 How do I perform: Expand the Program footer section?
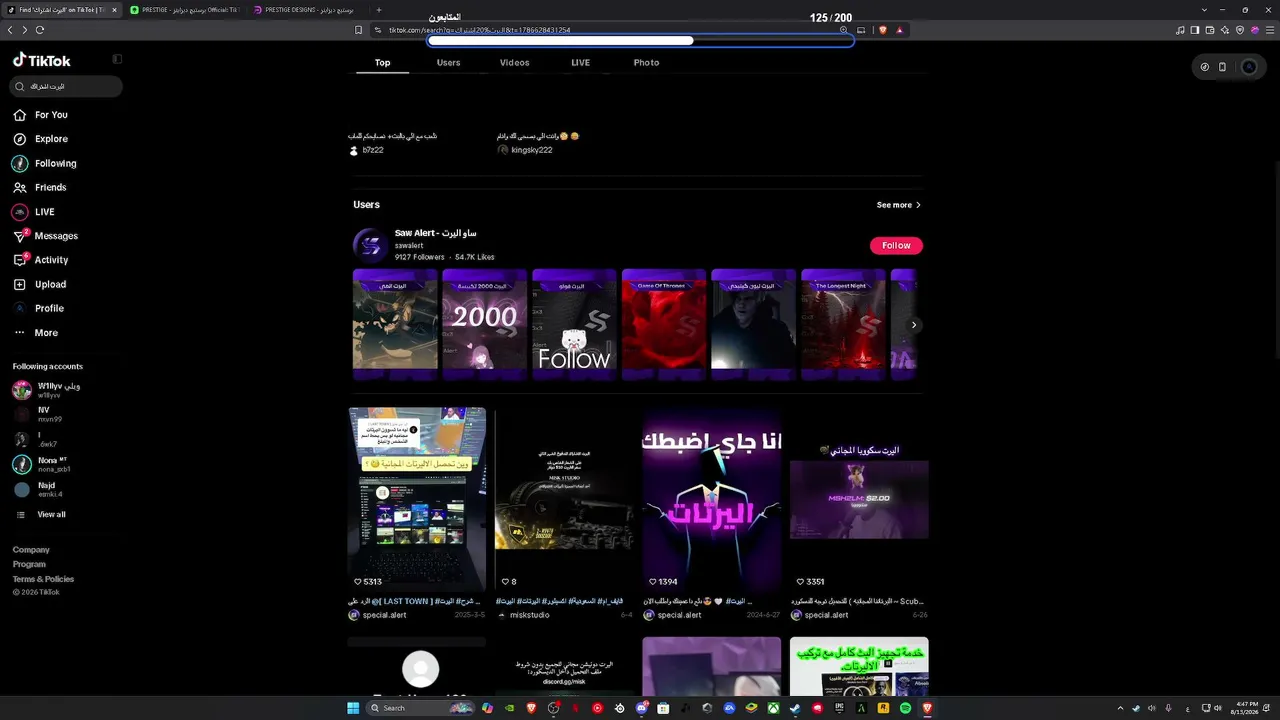coord(29,564)
